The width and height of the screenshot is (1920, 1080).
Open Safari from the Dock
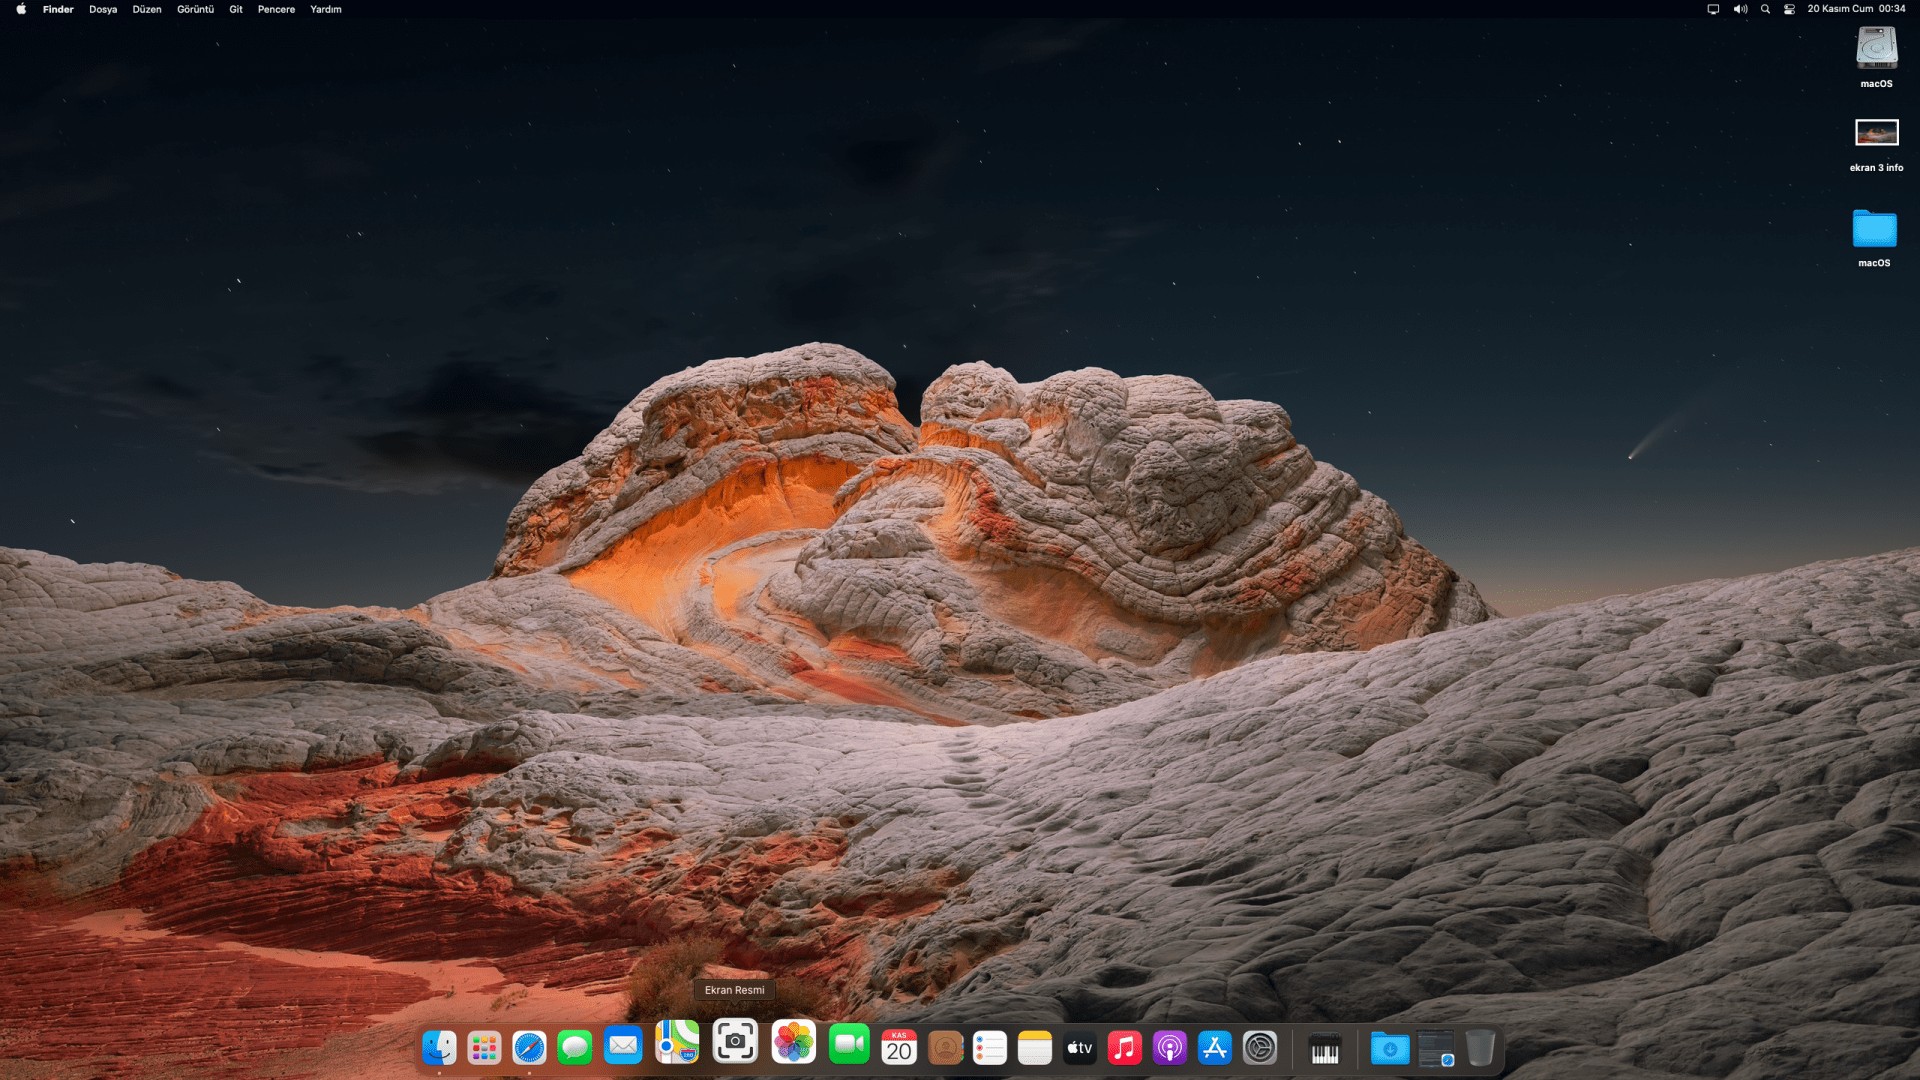click(529, 1048)
